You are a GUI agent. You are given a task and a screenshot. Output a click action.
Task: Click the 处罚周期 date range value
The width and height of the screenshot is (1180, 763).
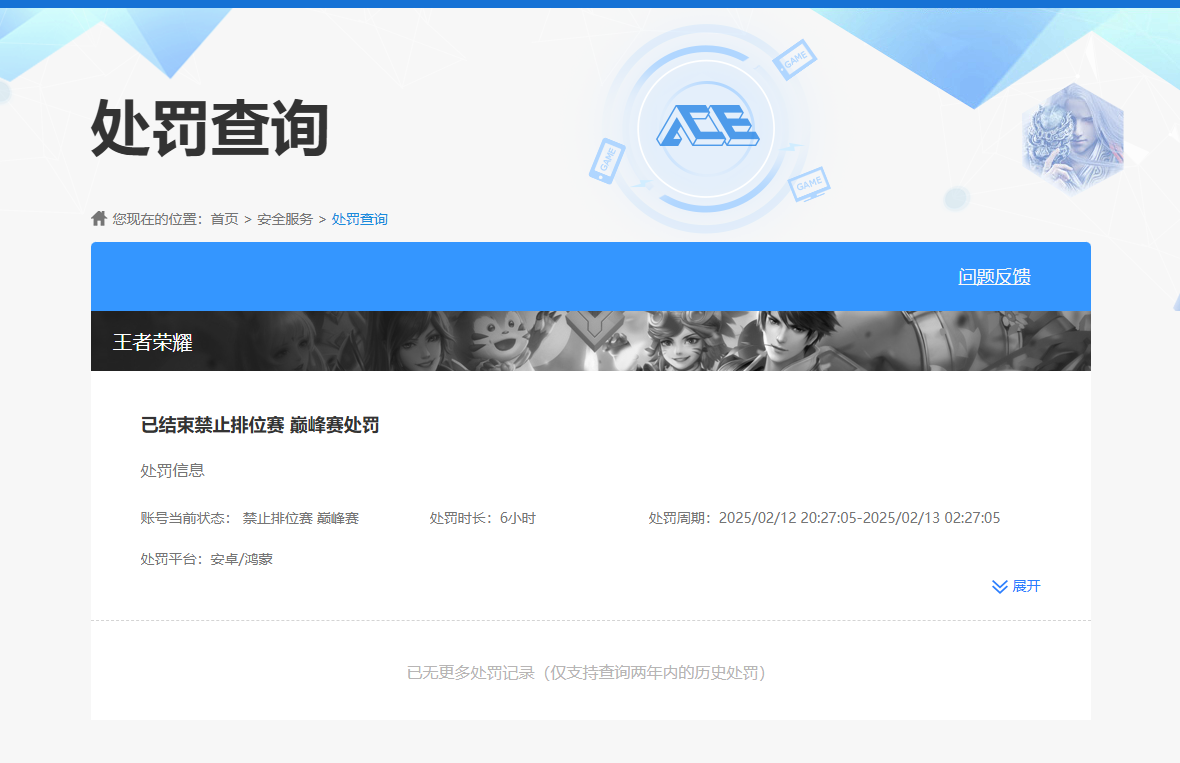[859, 518]
